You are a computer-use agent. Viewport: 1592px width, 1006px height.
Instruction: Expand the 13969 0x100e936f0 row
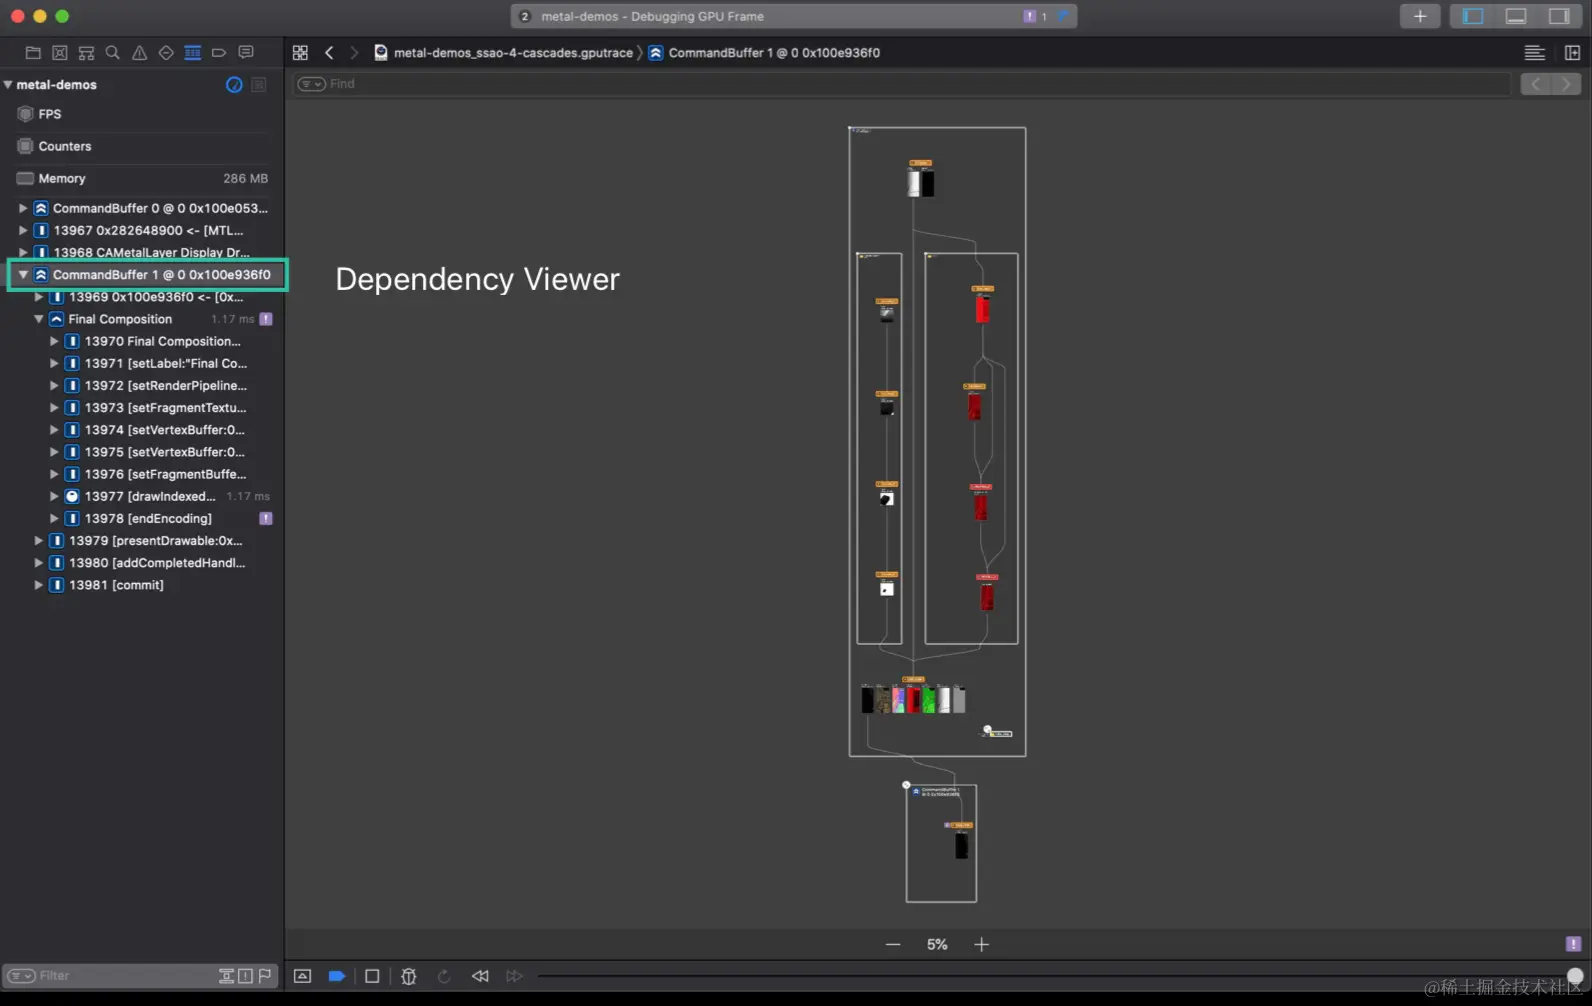click(x=39, y=297)
